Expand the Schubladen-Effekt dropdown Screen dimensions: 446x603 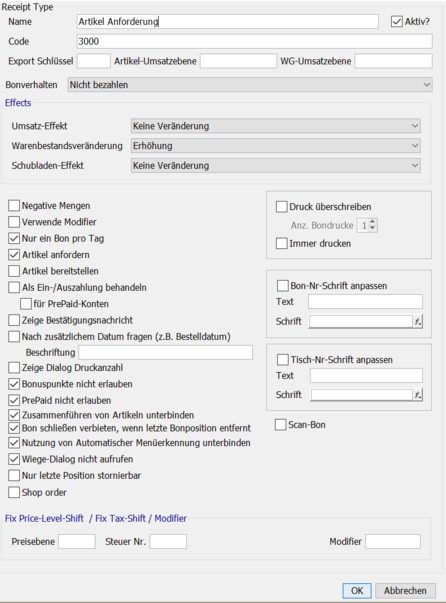pos(276,166)
